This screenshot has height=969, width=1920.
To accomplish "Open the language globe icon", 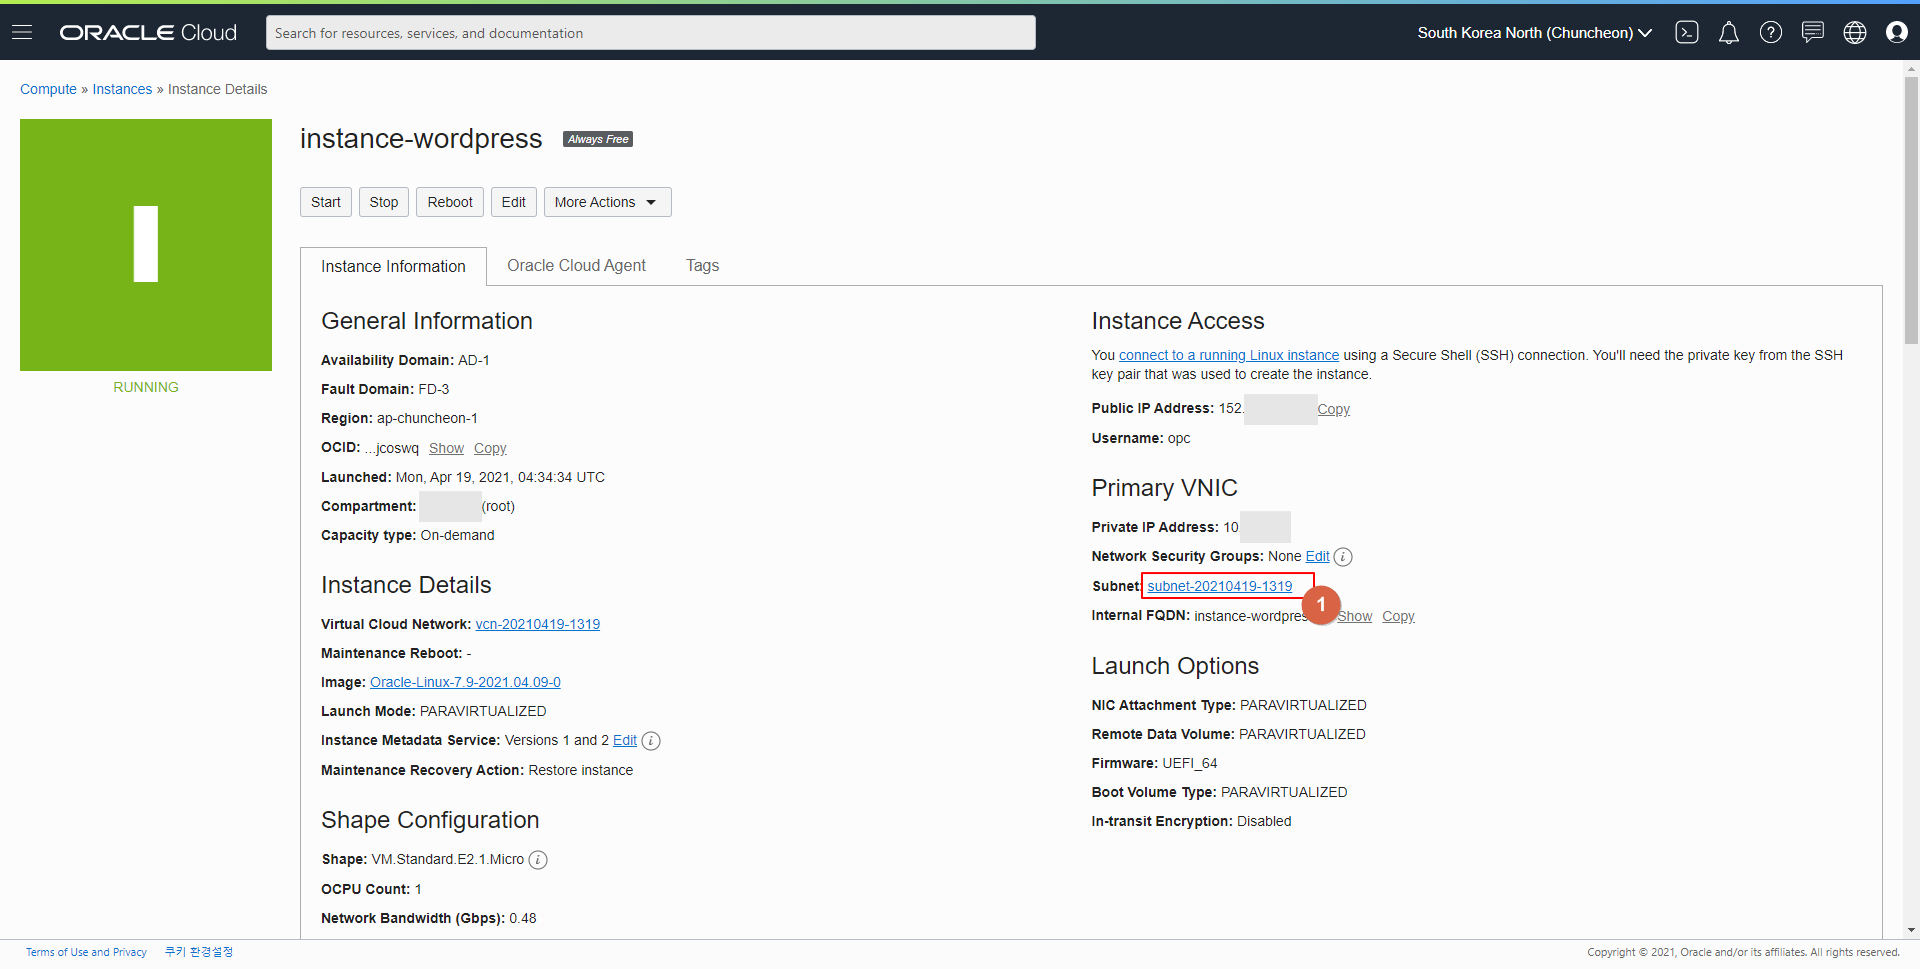I will pyautogui.click(x=1855, y=32).
